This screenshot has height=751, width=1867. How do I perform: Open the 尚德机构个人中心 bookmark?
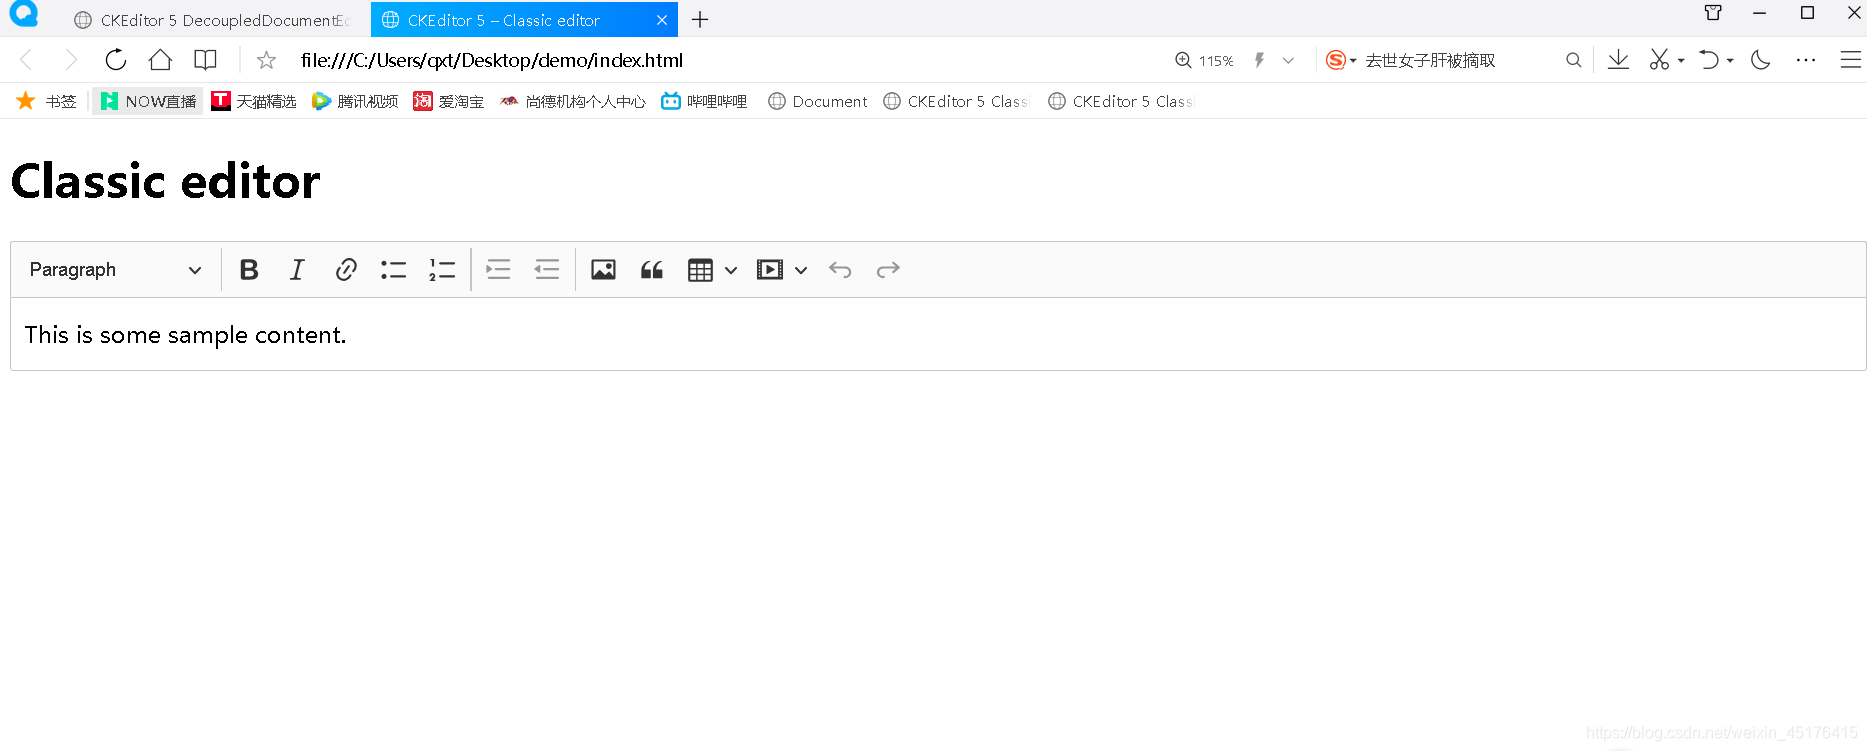(x=572, y=101)
